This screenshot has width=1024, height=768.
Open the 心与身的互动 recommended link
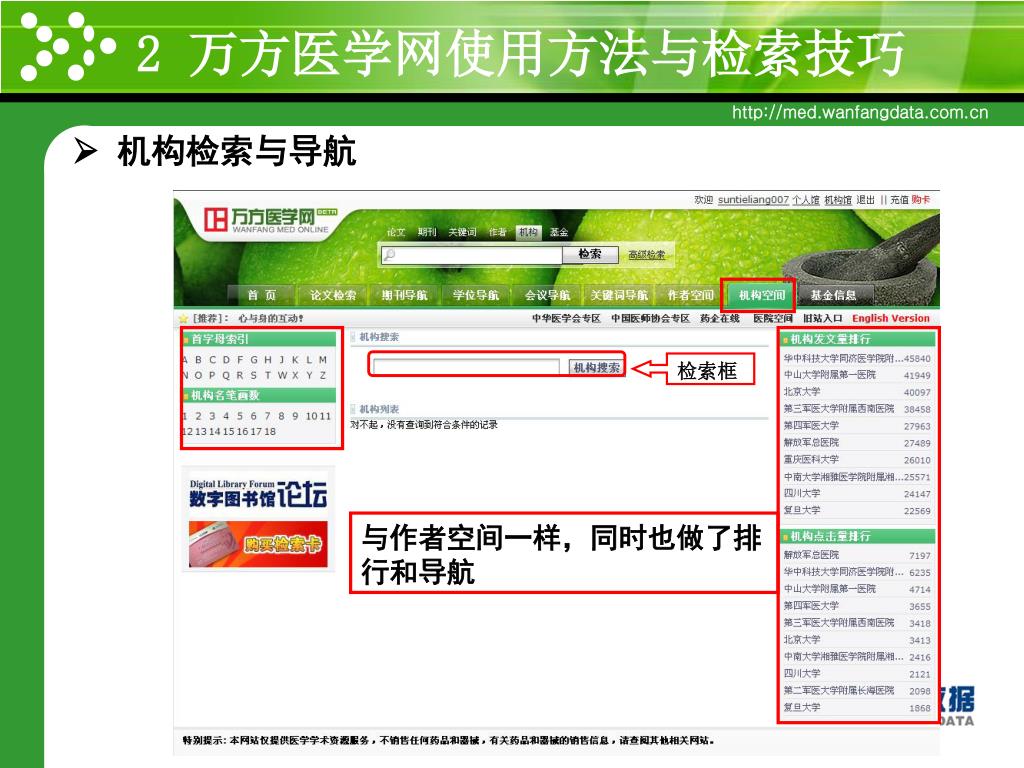click(270, 319)
